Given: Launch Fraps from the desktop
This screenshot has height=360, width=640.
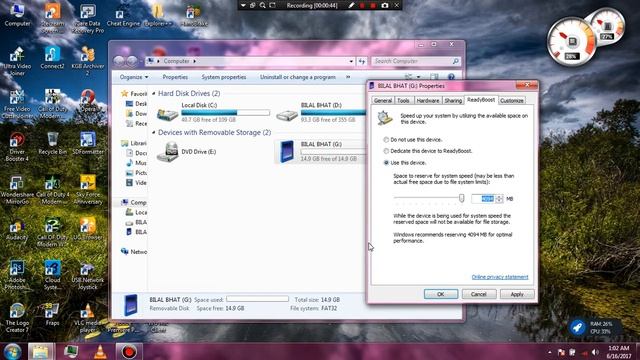Looking at the screenshot, I should [52, 315].
